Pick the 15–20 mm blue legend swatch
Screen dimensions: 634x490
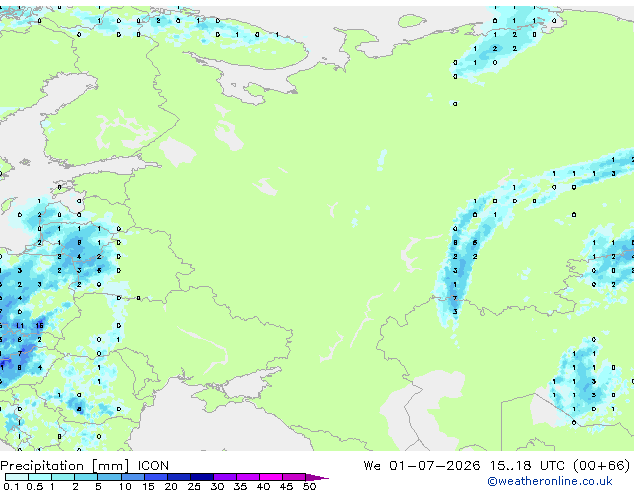coord(156,477)
